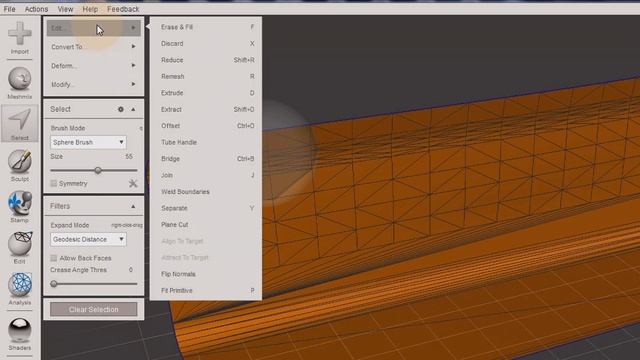This screenshot has height=360, width=640.
Task: Expand the Modify submenu
Action: [93, 84]
